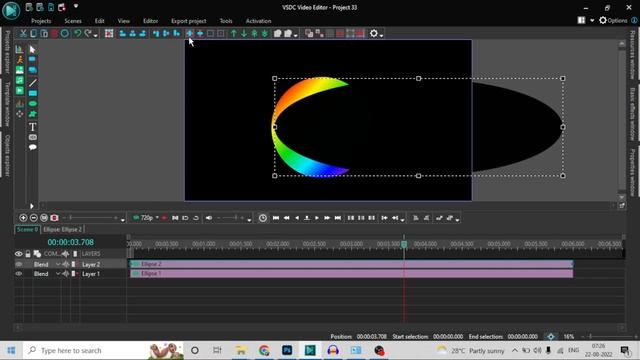
Task: Click the green move up arrow icon
Action: click(x=233, y=33)
